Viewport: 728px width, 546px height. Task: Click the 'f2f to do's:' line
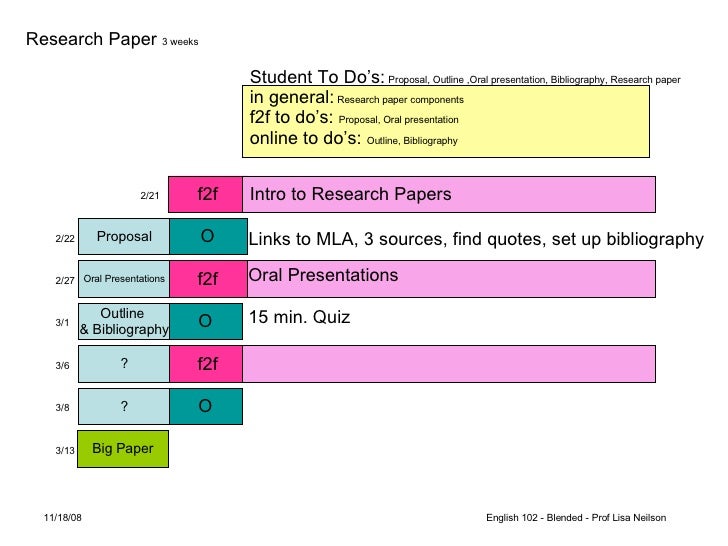click(x=354, y=118)
